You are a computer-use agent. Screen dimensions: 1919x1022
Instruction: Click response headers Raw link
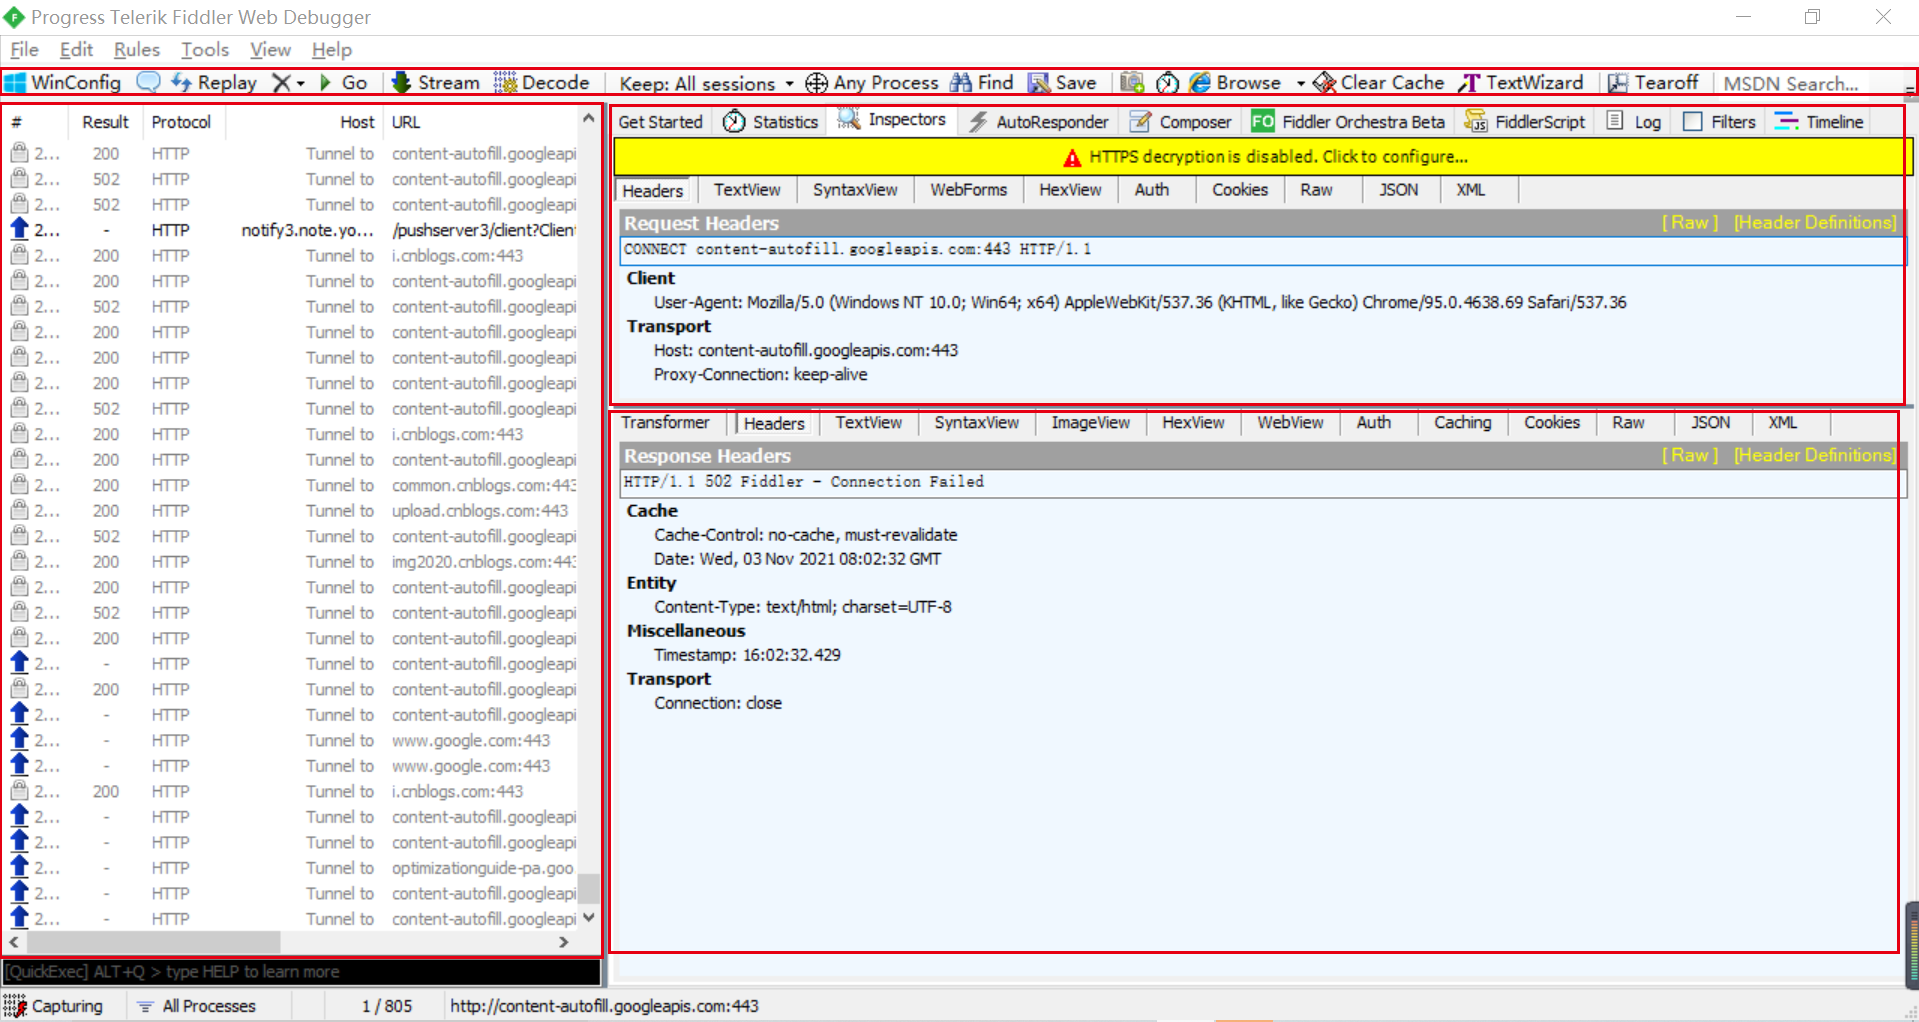click(1690, 456)
